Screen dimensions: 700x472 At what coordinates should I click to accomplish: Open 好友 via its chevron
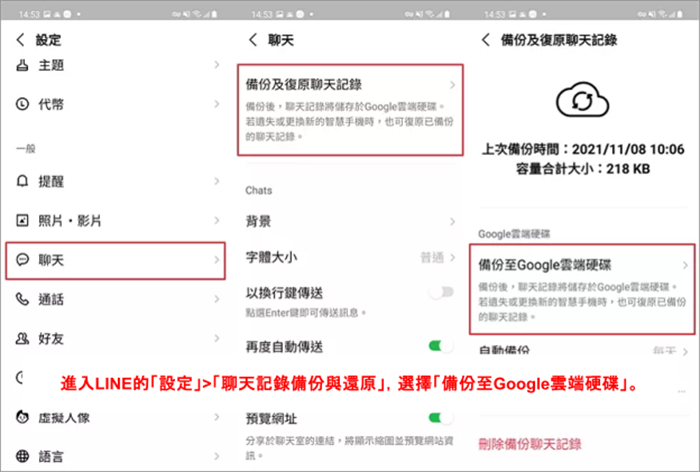(x=217, y=338)
